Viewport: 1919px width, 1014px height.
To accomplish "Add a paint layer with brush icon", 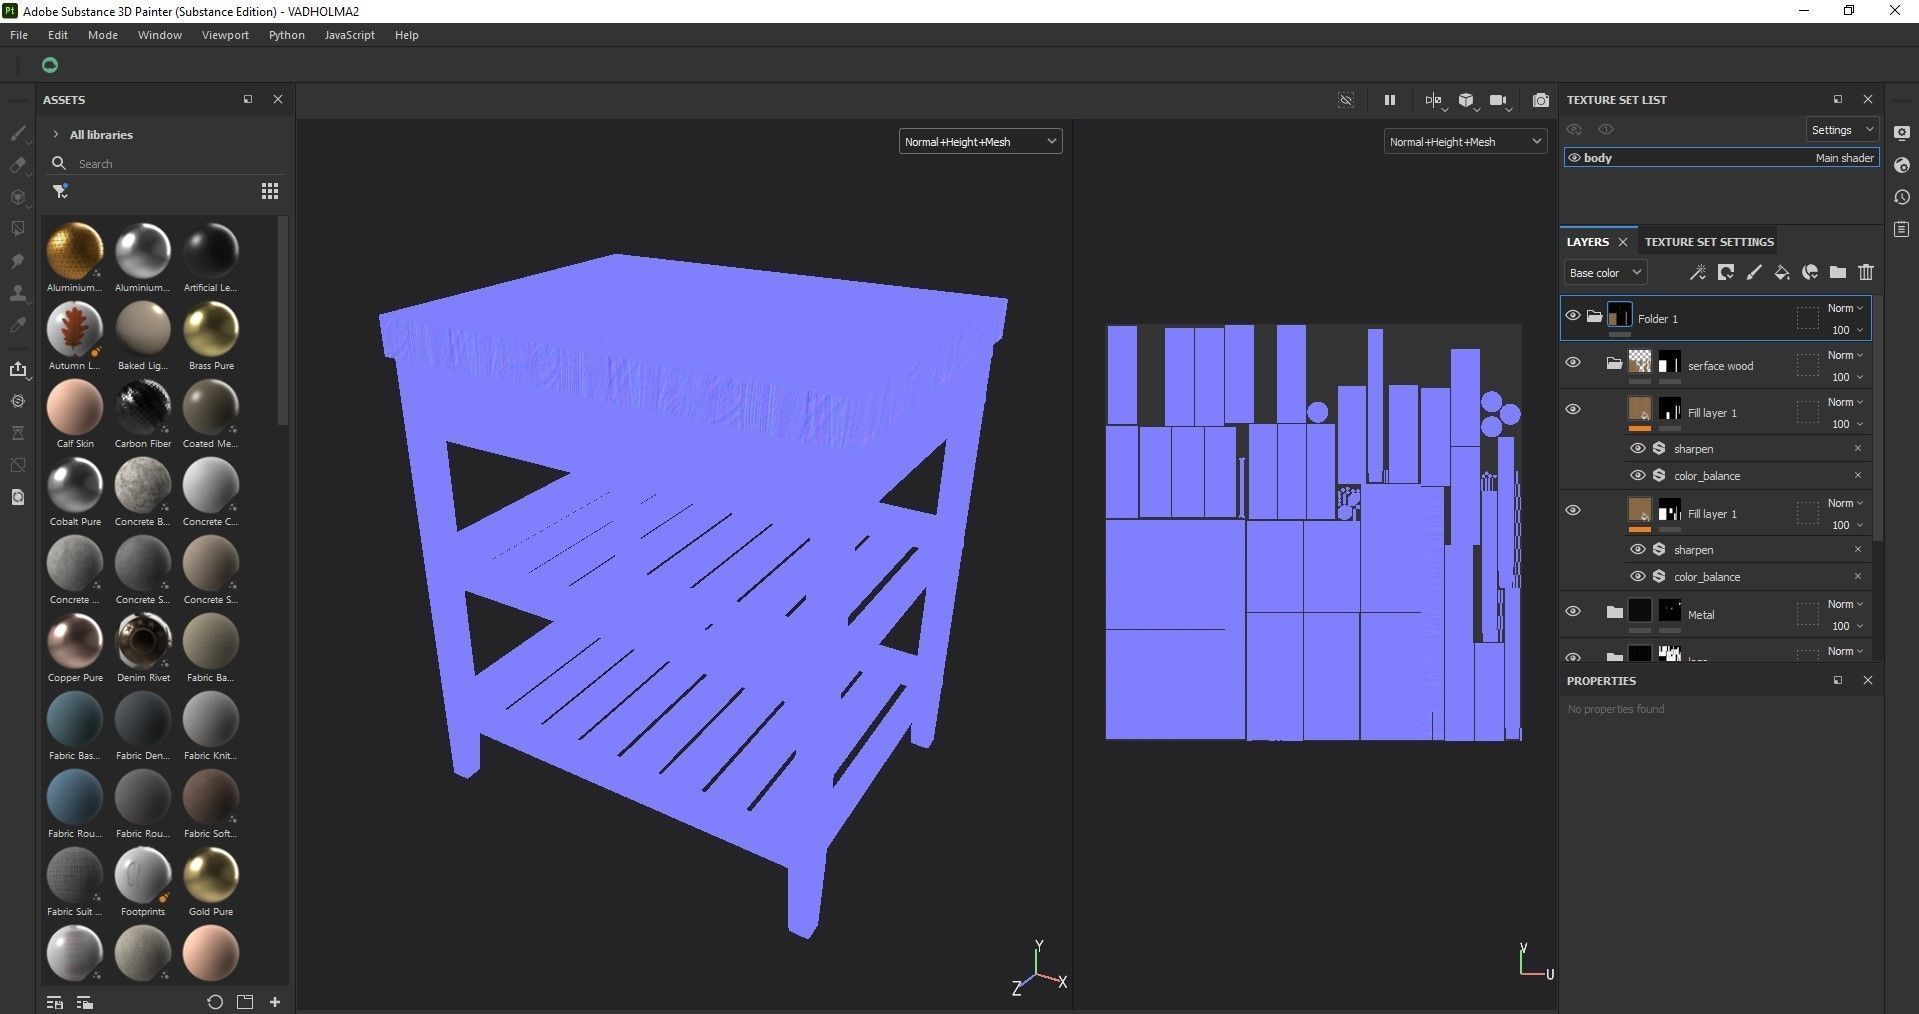I will 1754,272.
